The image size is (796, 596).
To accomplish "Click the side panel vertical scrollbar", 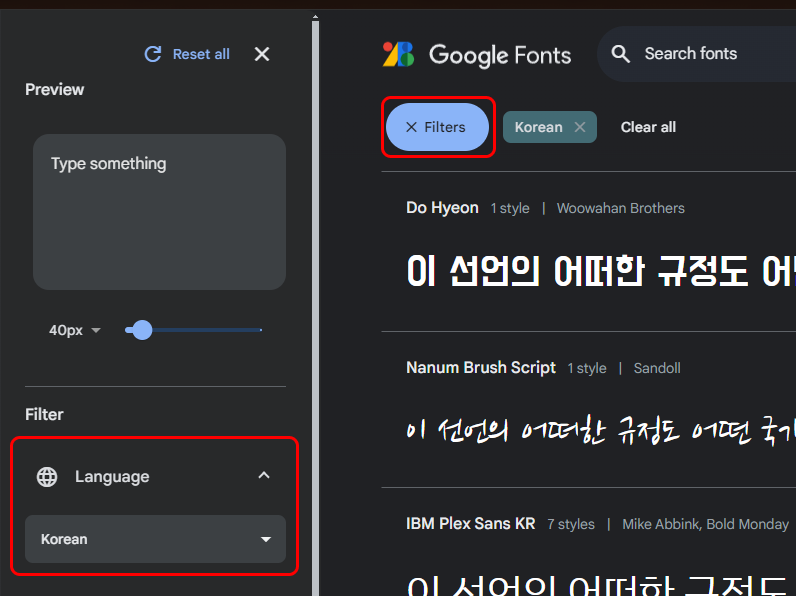I will pos(315,308).
